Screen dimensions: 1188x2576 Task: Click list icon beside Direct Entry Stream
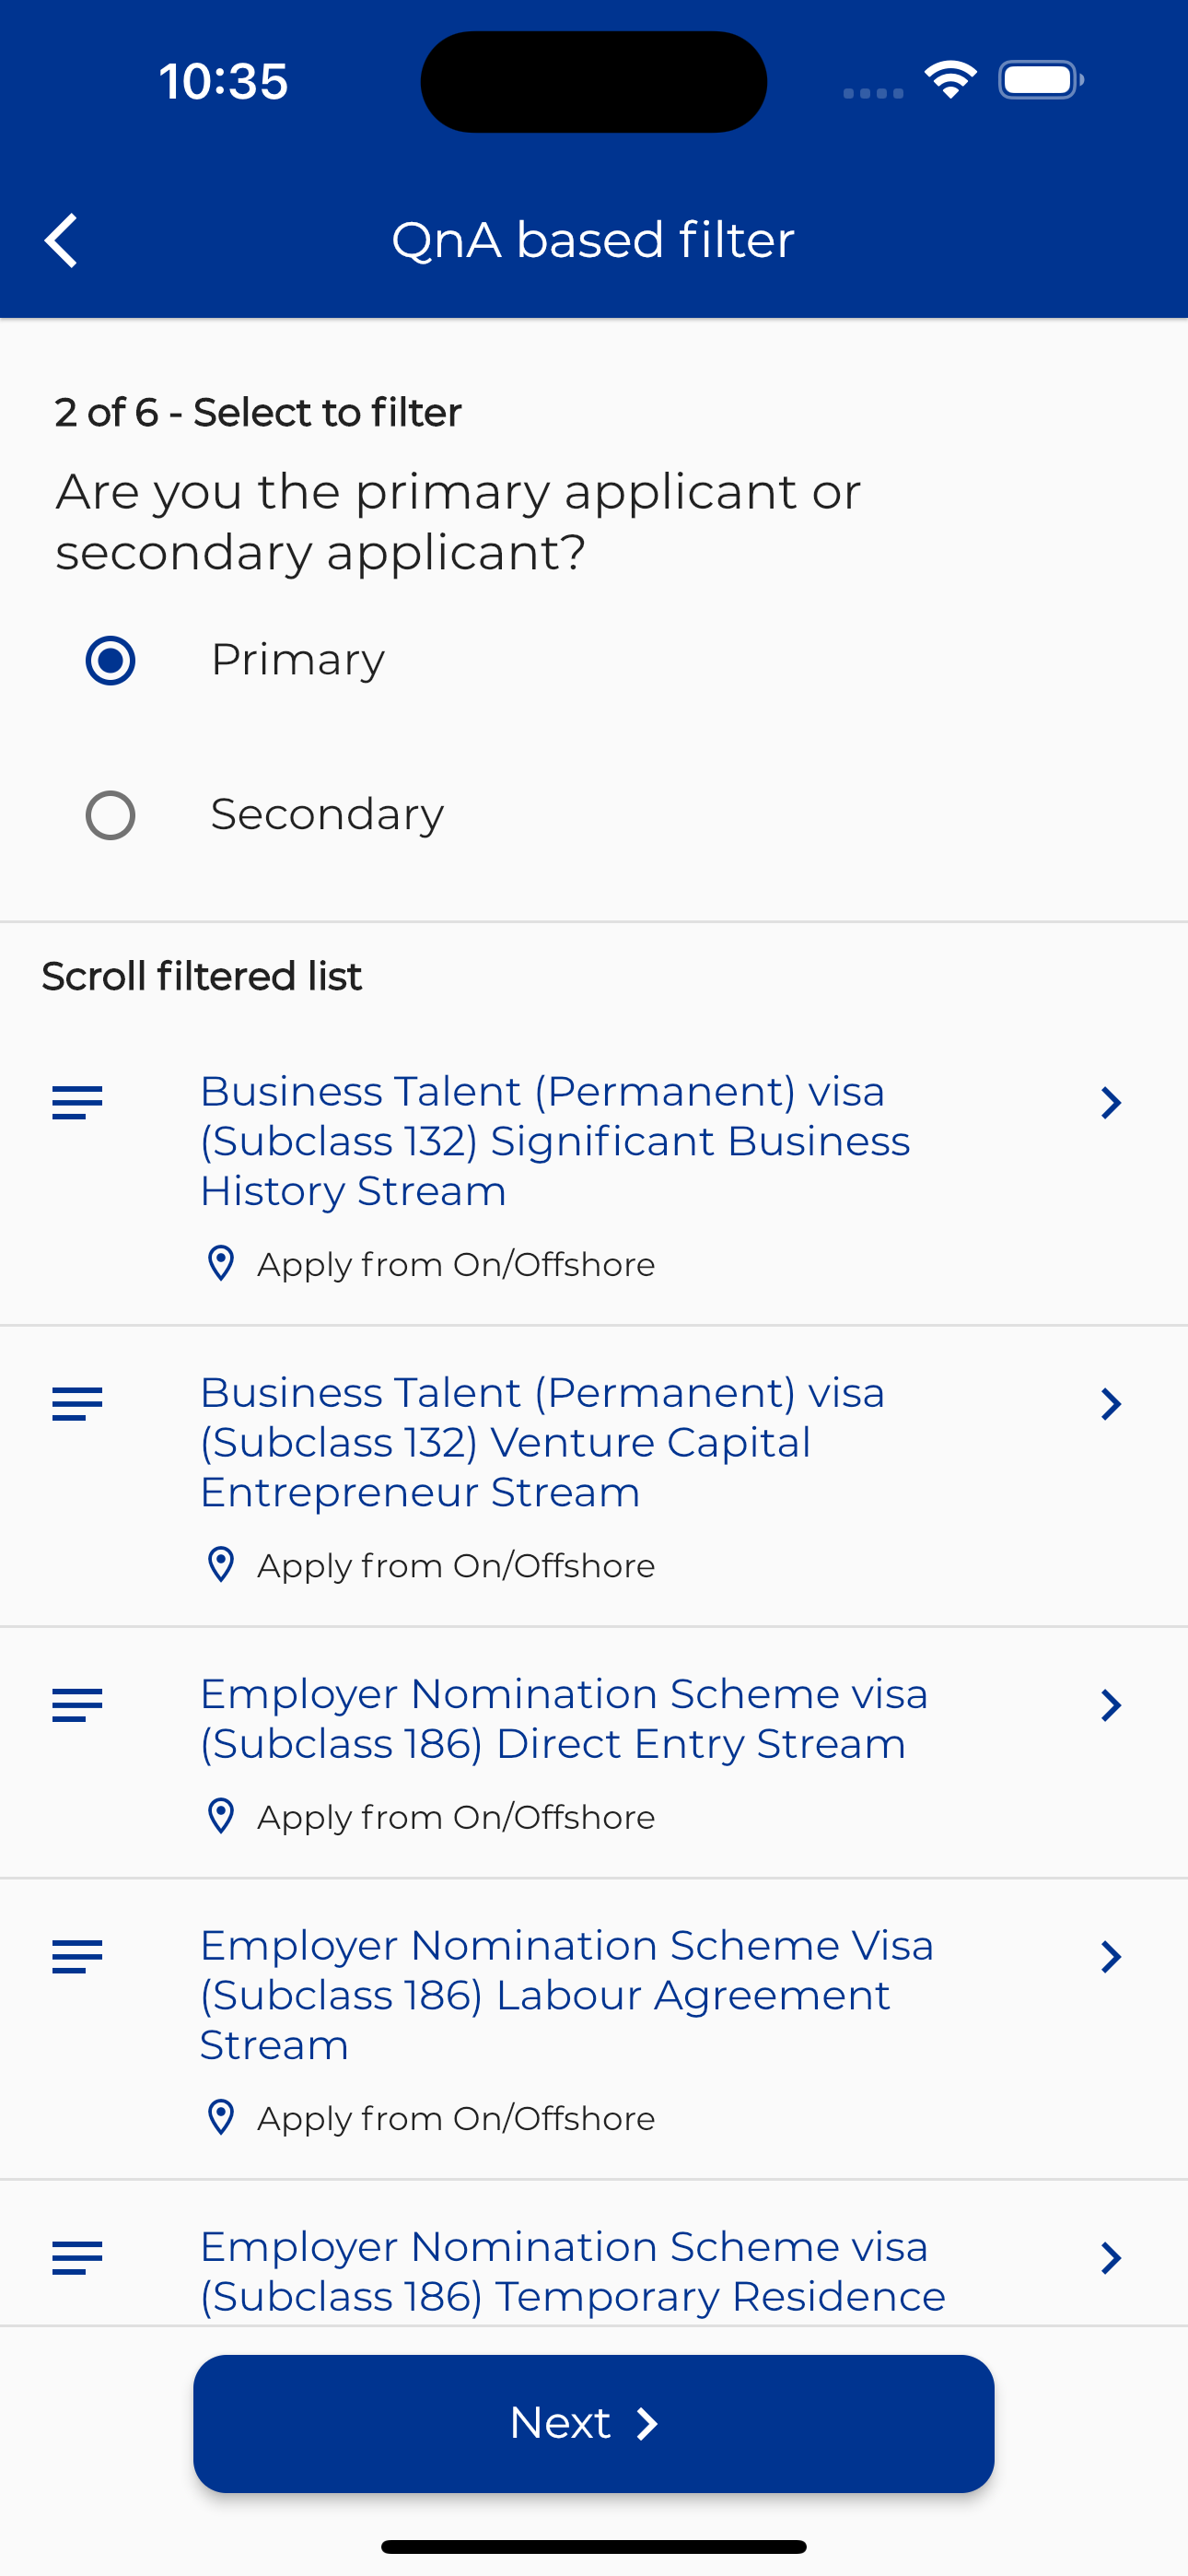point(77,1704)
